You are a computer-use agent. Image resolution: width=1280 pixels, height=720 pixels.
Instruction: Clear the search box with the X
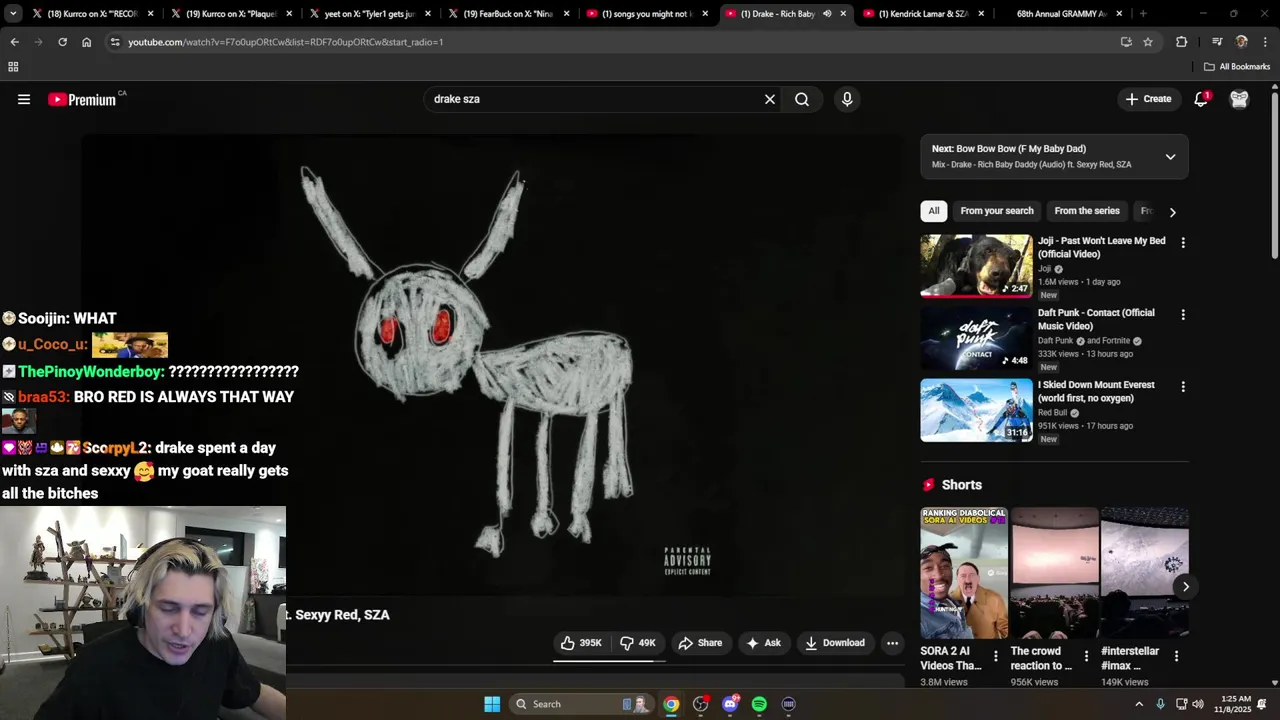click(x=770, y=99)
